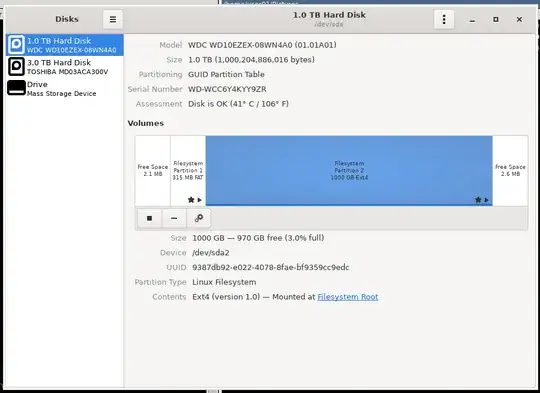
Task: Select the 2.1 MB Free Space volume
Action: pyautogui.click(x=153, y=170)
